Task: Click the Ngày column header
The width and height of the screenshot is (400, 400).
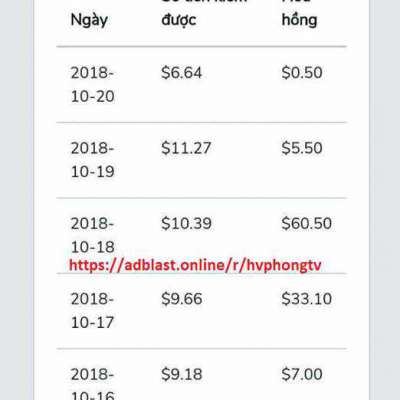Action: click(89, 21)
